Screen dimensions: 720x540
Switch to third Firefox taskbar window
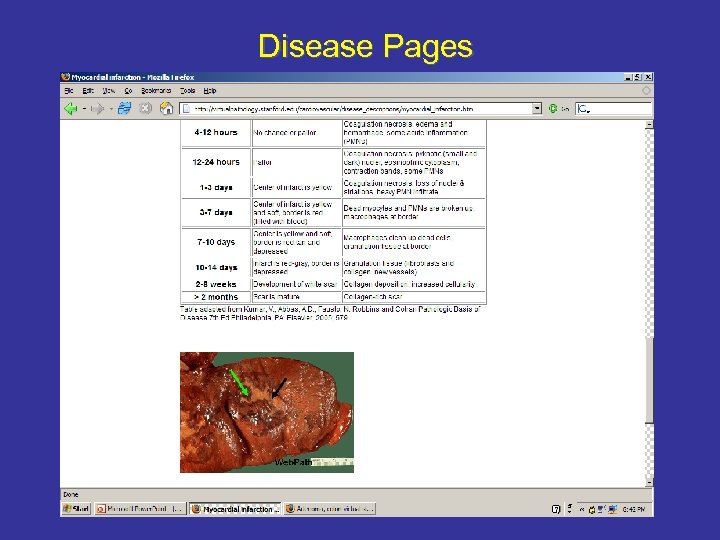point(330,509)
